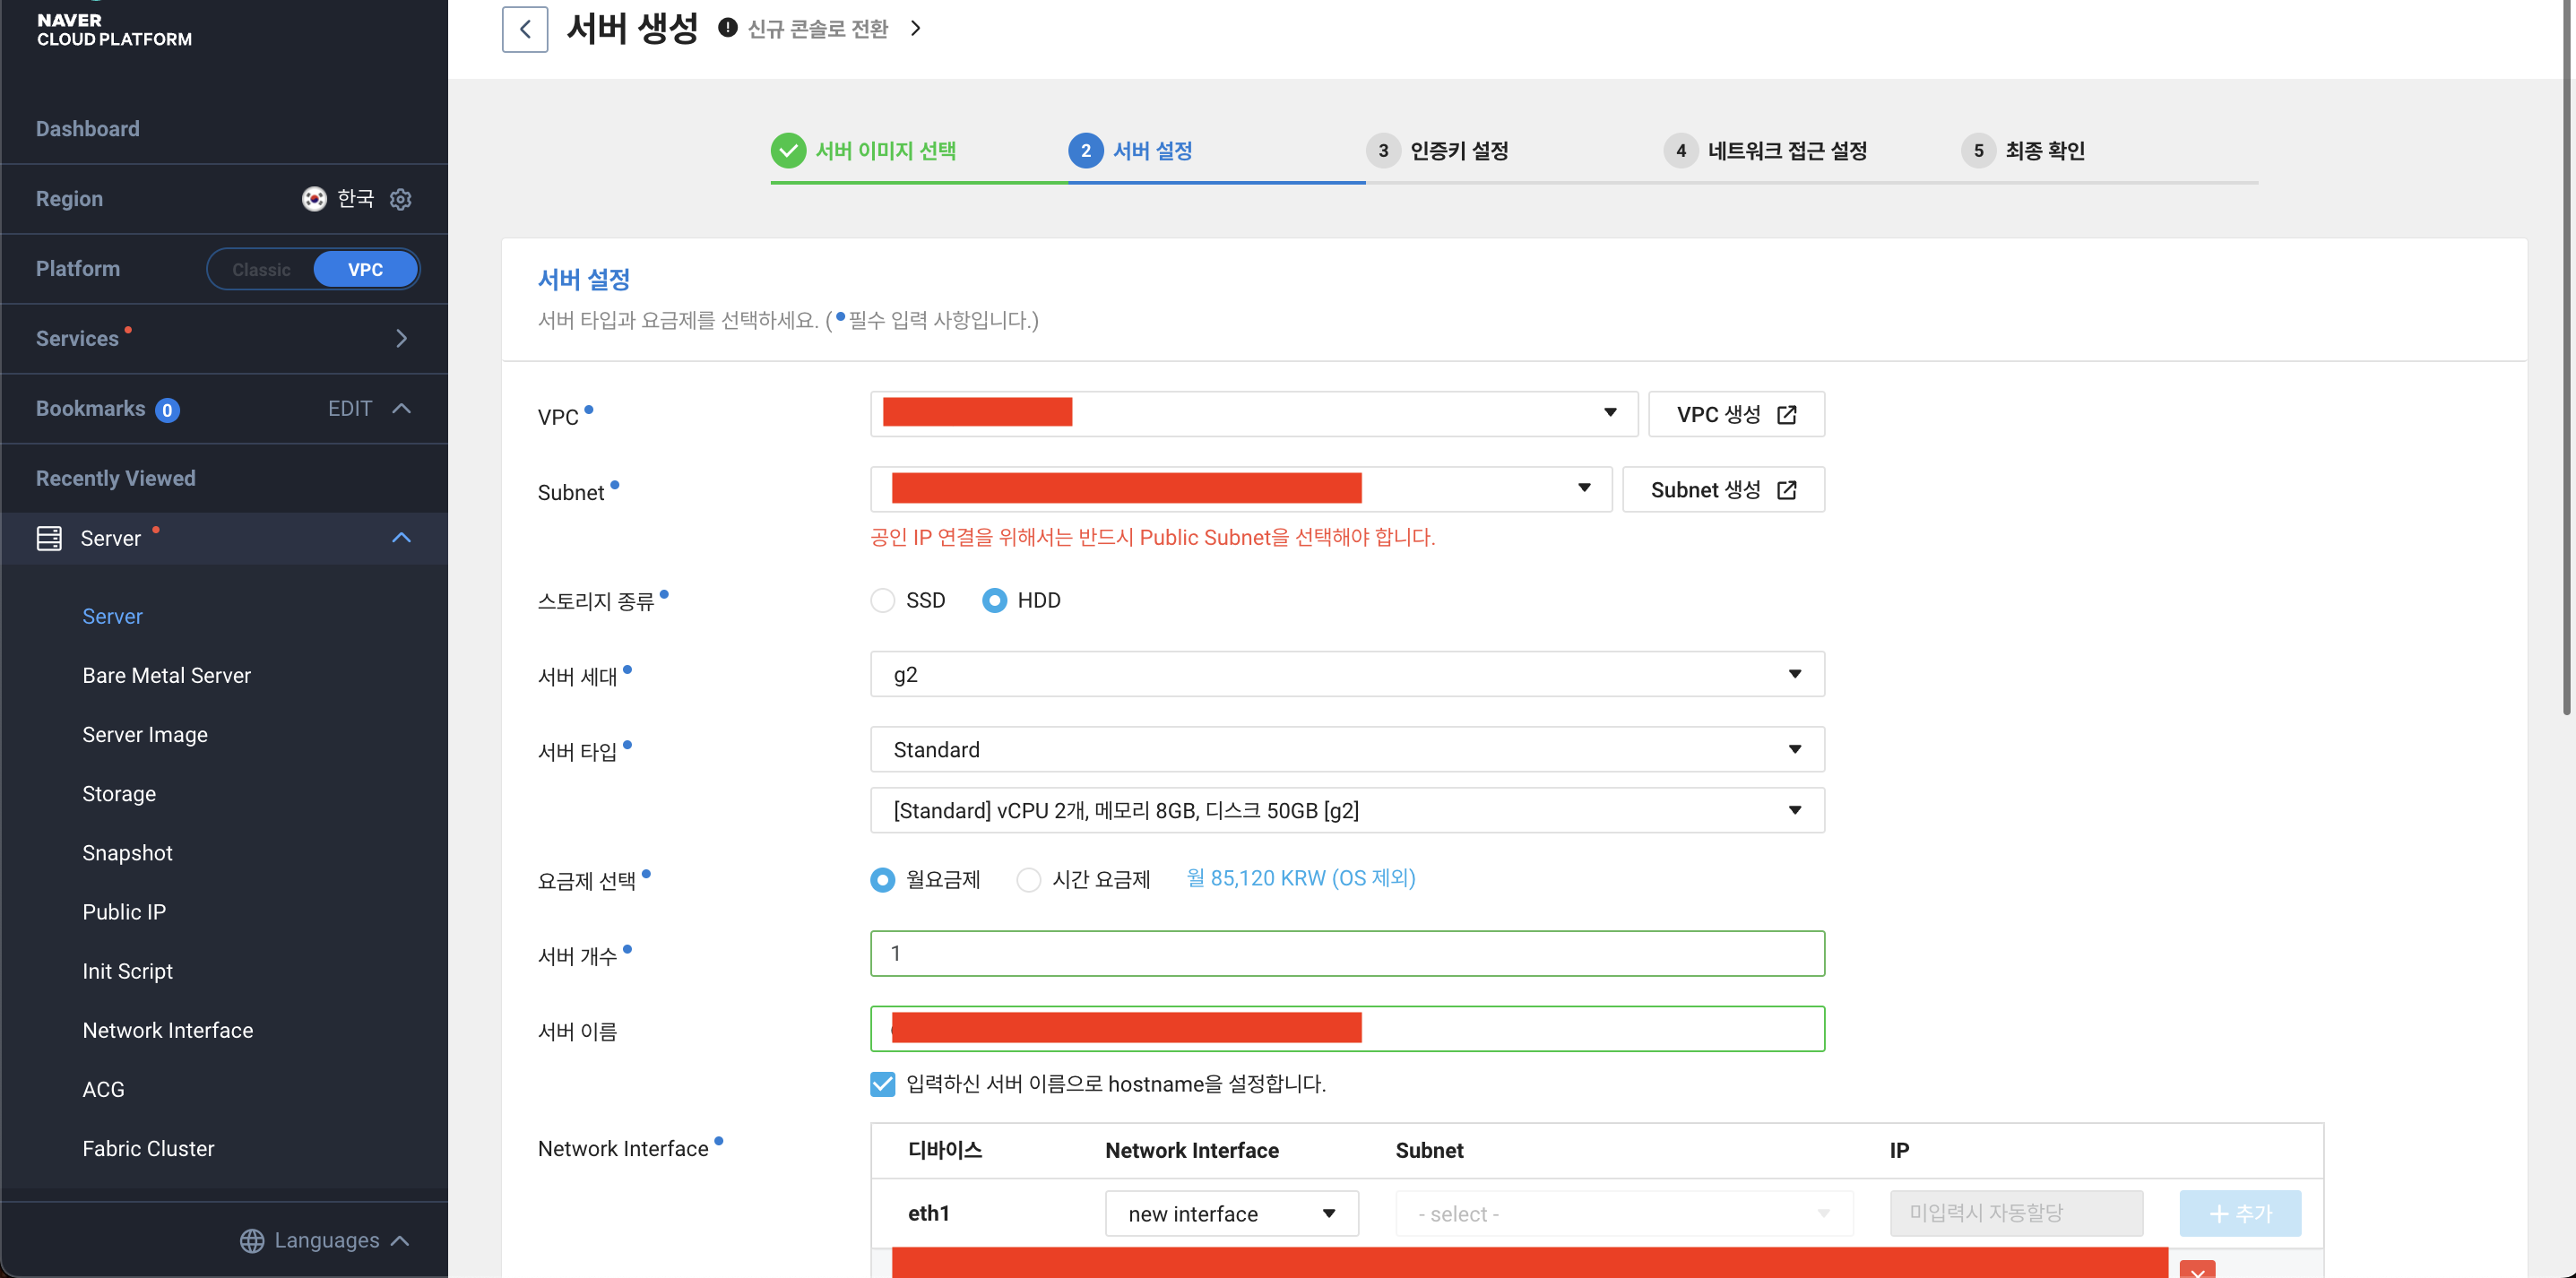Open Server Image in sidebar

[x=145, y=734]
